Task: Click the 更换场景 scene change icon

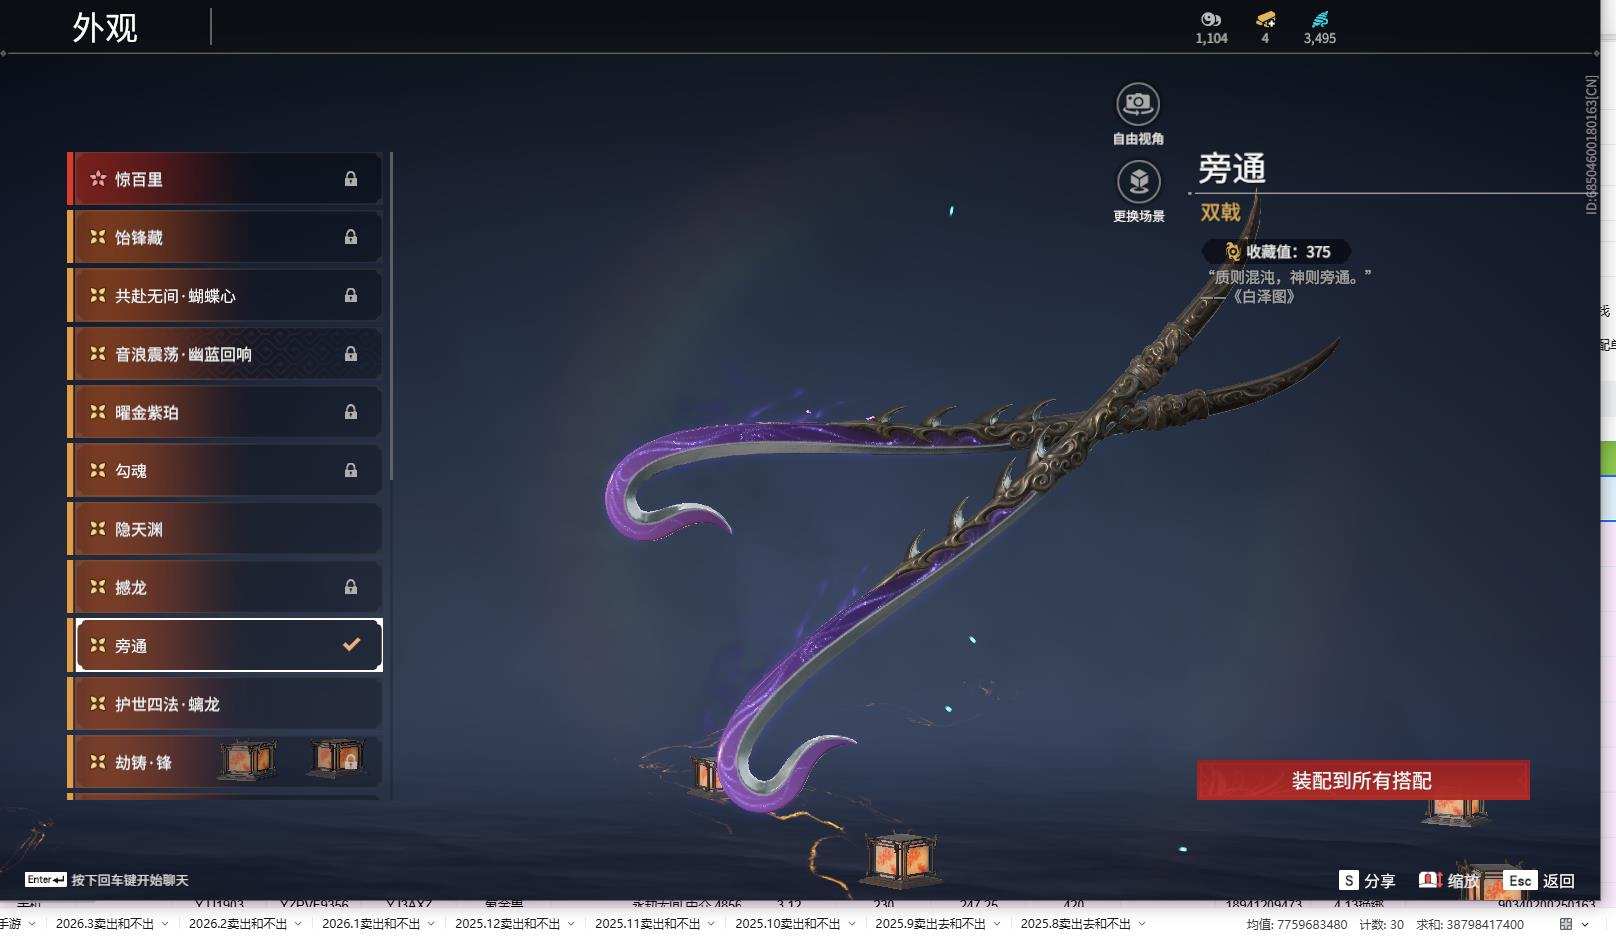Action: click(x=1137, y=184)
